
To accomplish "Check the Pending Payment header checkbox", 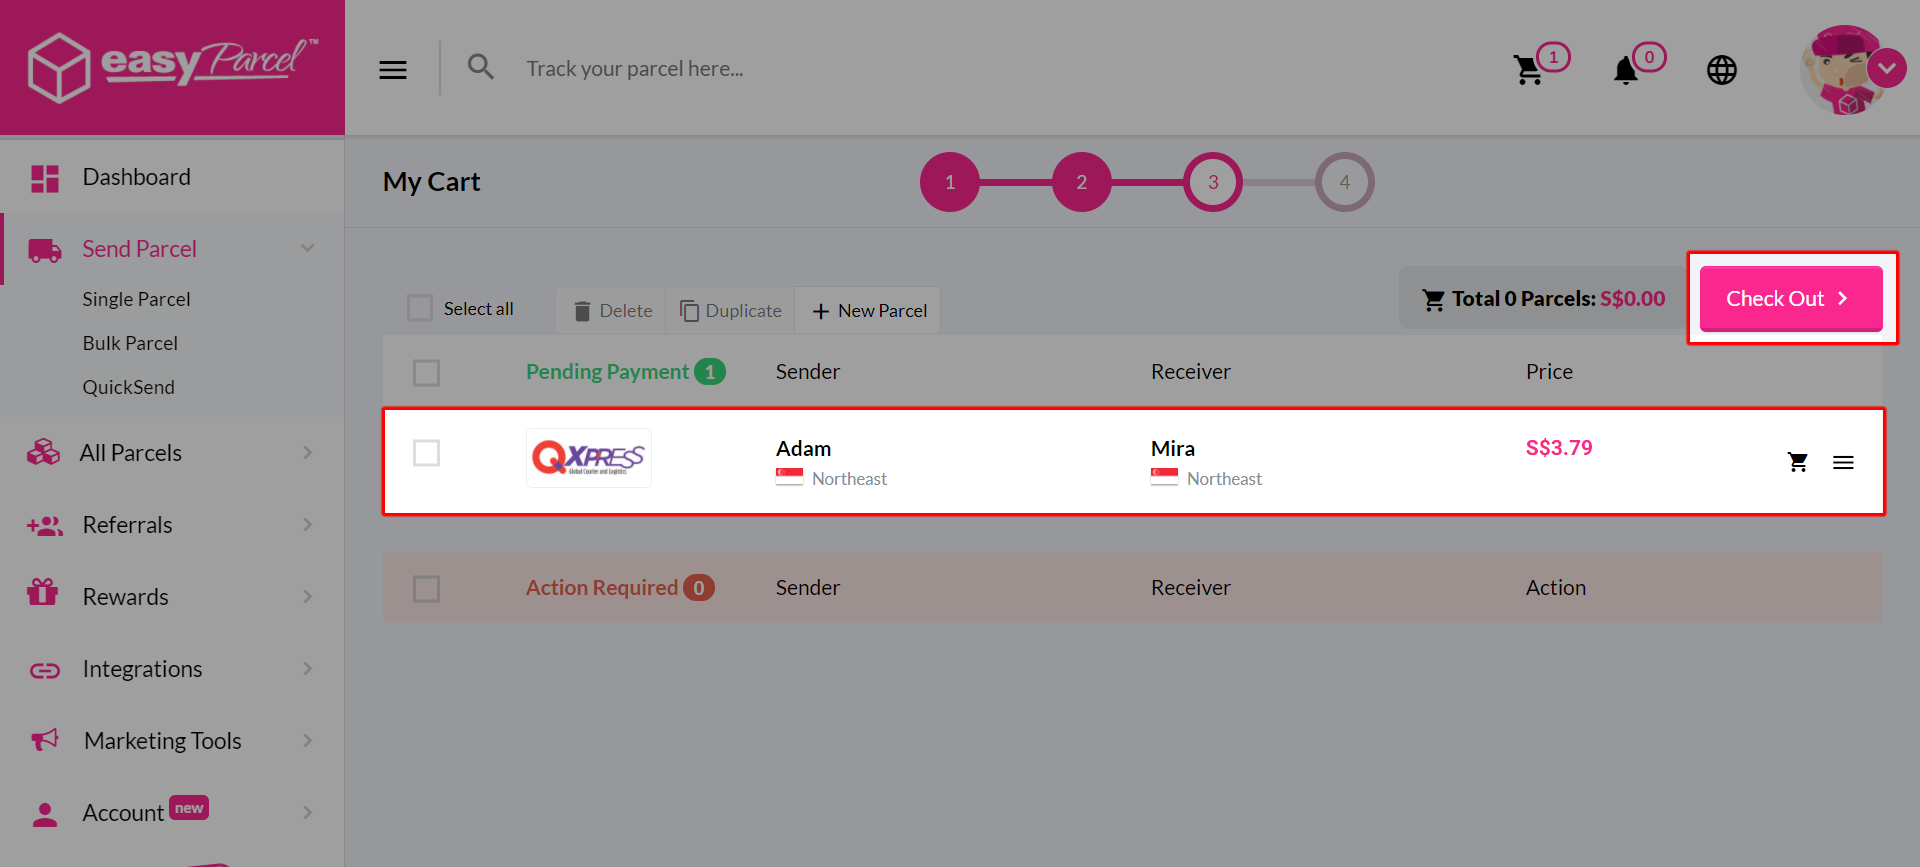I will [426, 372].
